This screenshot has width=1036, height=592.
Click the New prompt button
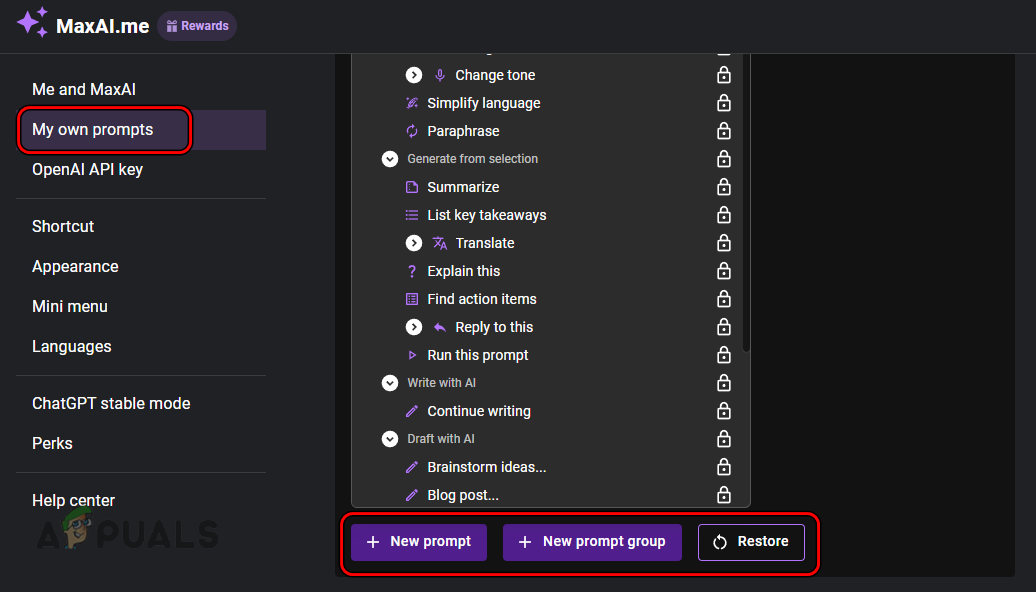[419, 541]
